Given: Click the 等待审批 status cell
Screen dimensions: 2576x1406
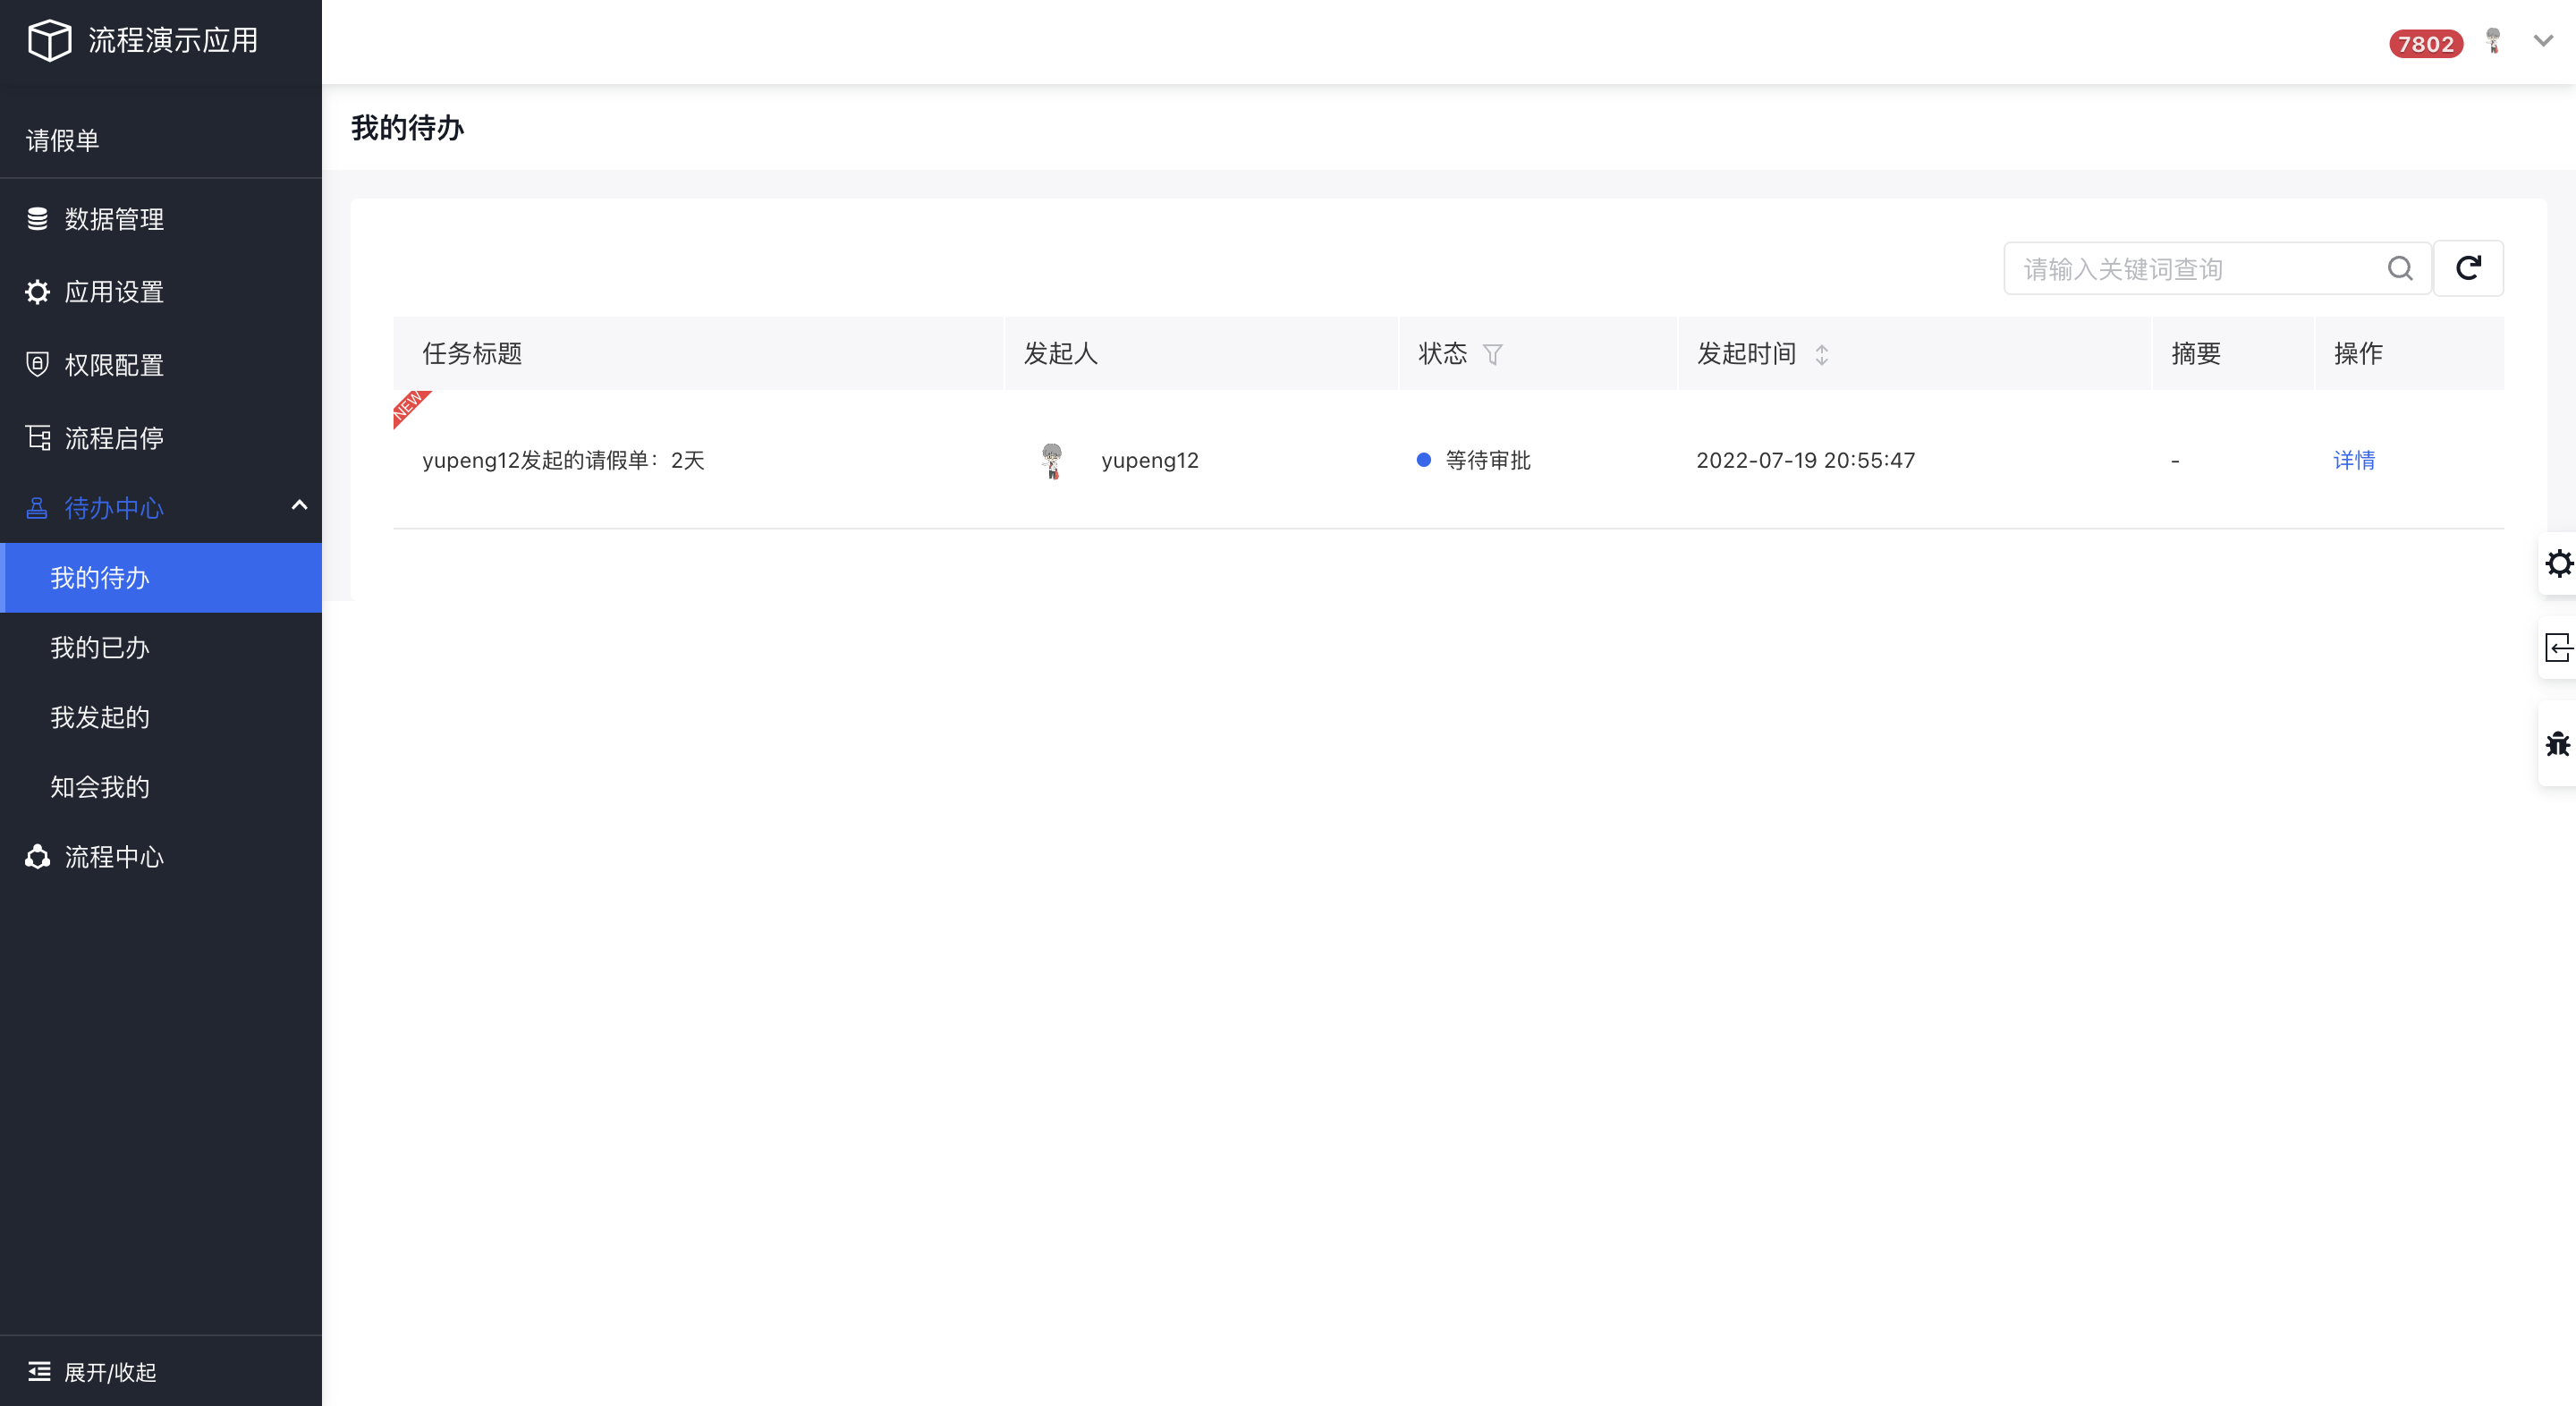Looking at the screenshot, I should [1474, 460].
